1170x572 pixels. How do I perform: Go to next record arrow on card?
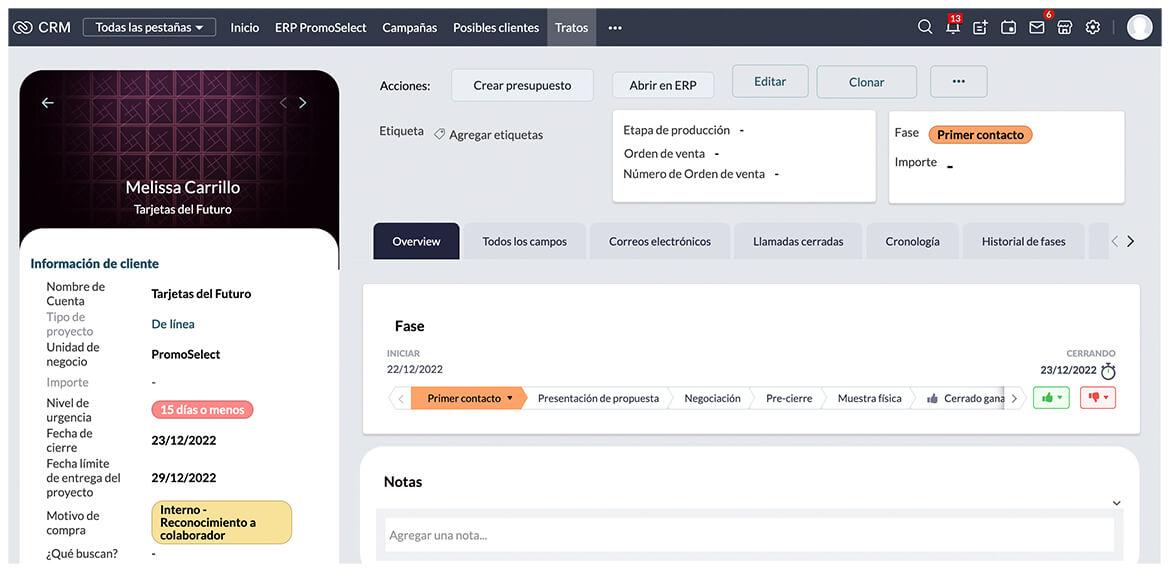pos(302,103)
